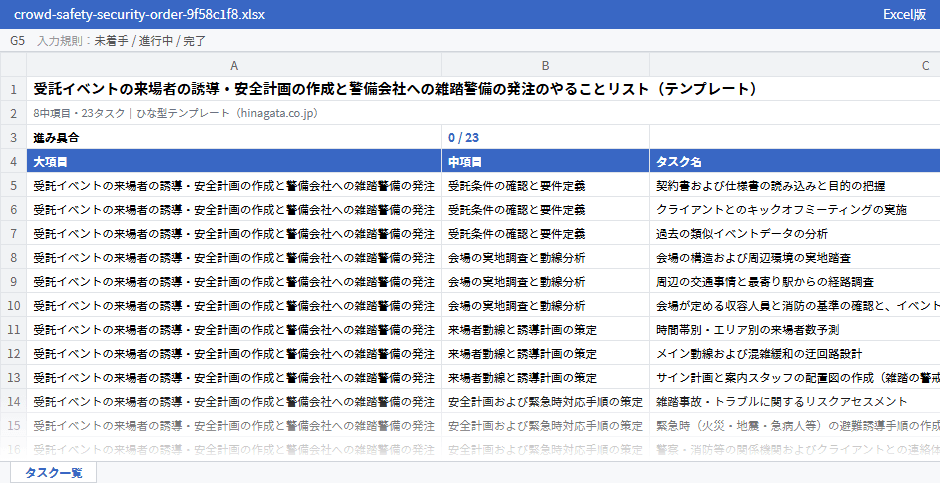Select column A header
940x483 pixels.
(234, 65)
